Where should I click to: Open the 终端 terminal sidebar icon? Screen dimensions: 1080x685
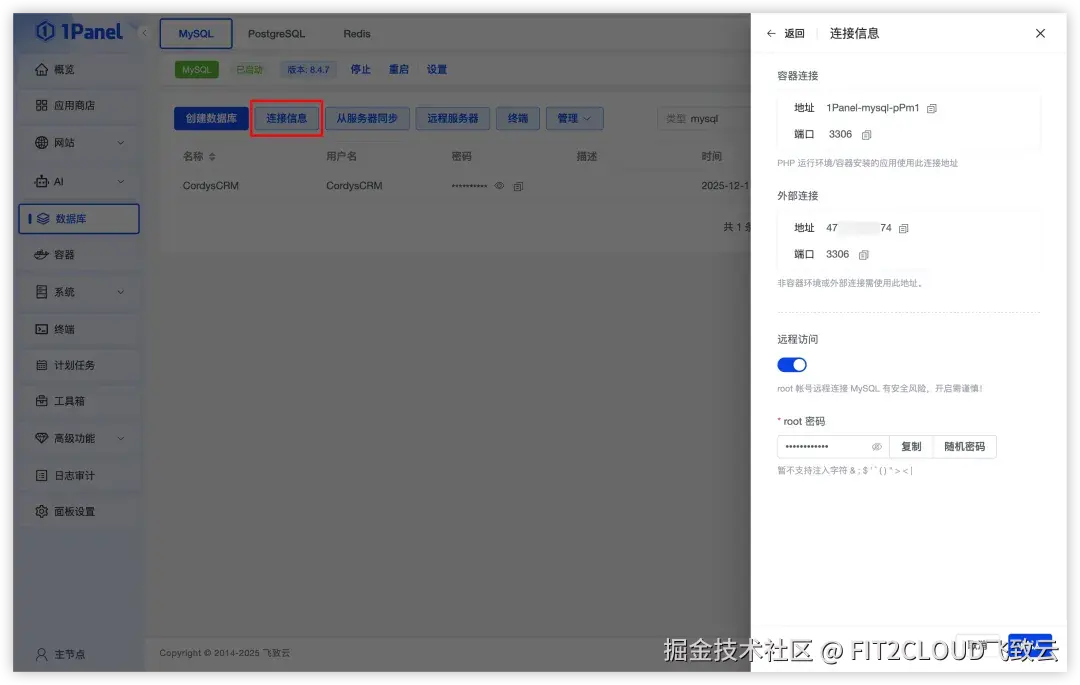(41, 329)
